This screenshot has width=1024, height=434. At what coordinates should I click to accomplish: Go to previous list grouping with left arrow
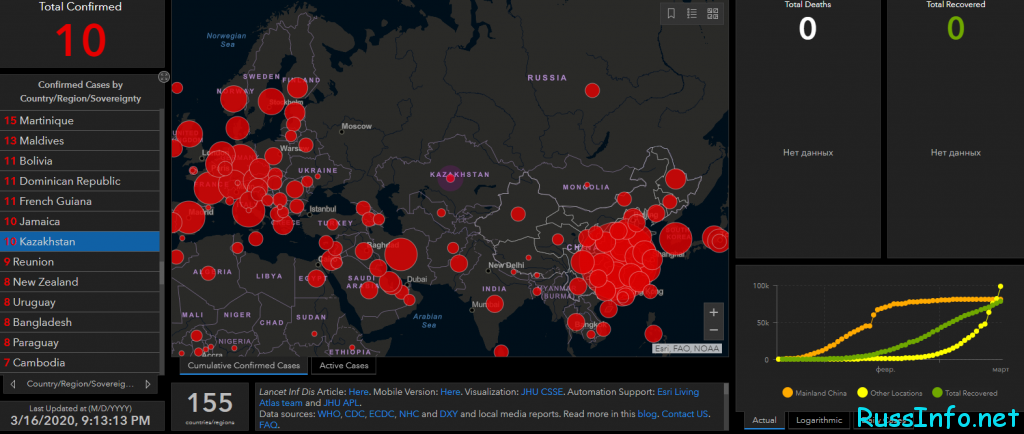pyautogui.click(x=13, y=384)
